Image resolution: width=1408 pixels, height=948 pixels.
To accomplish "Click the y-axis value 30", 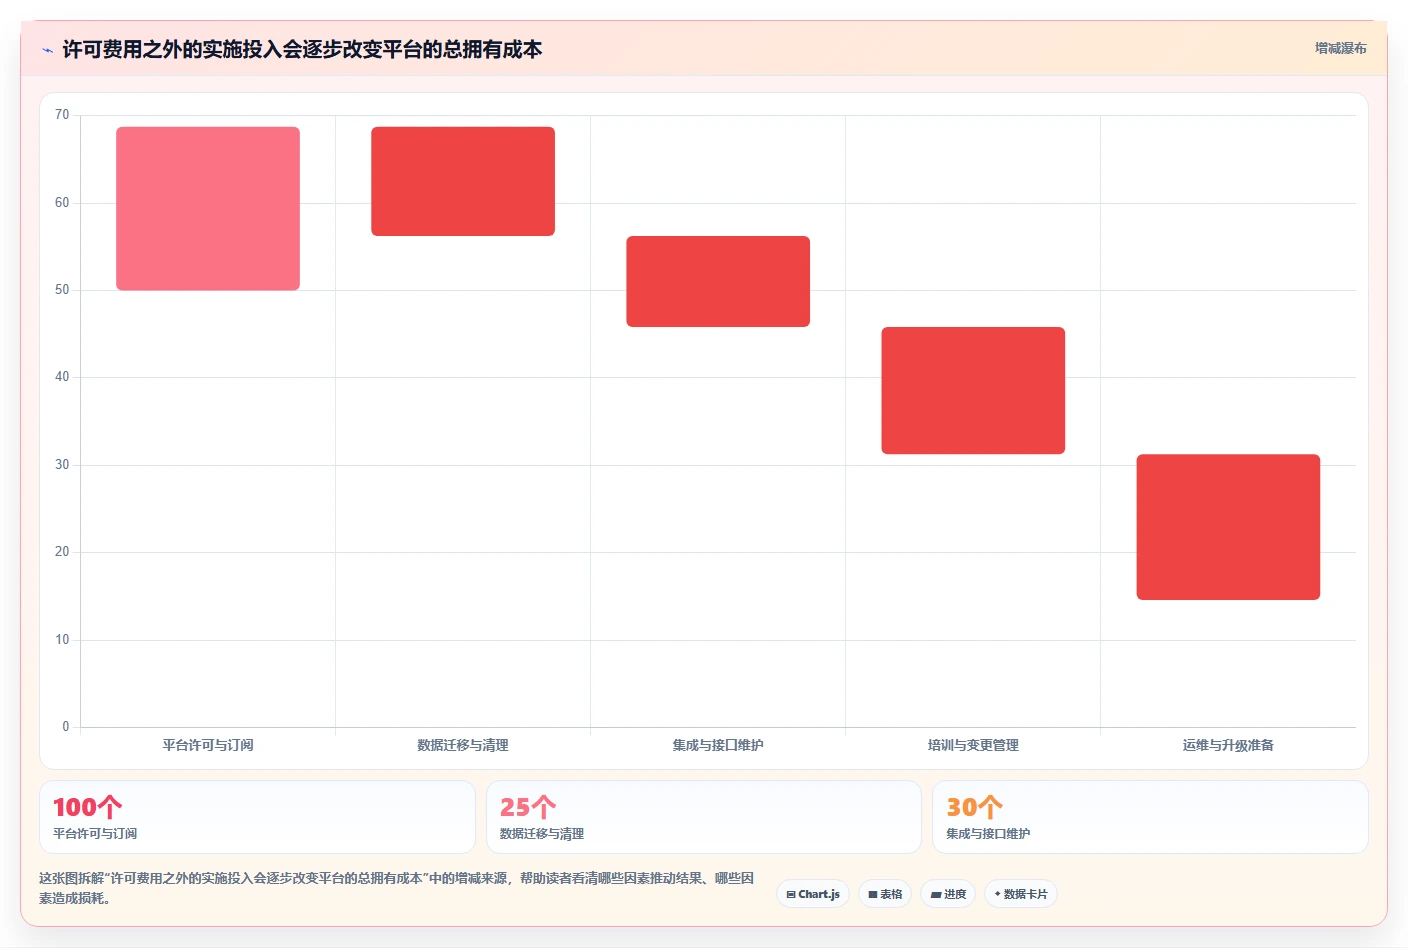I will point(62,465).
